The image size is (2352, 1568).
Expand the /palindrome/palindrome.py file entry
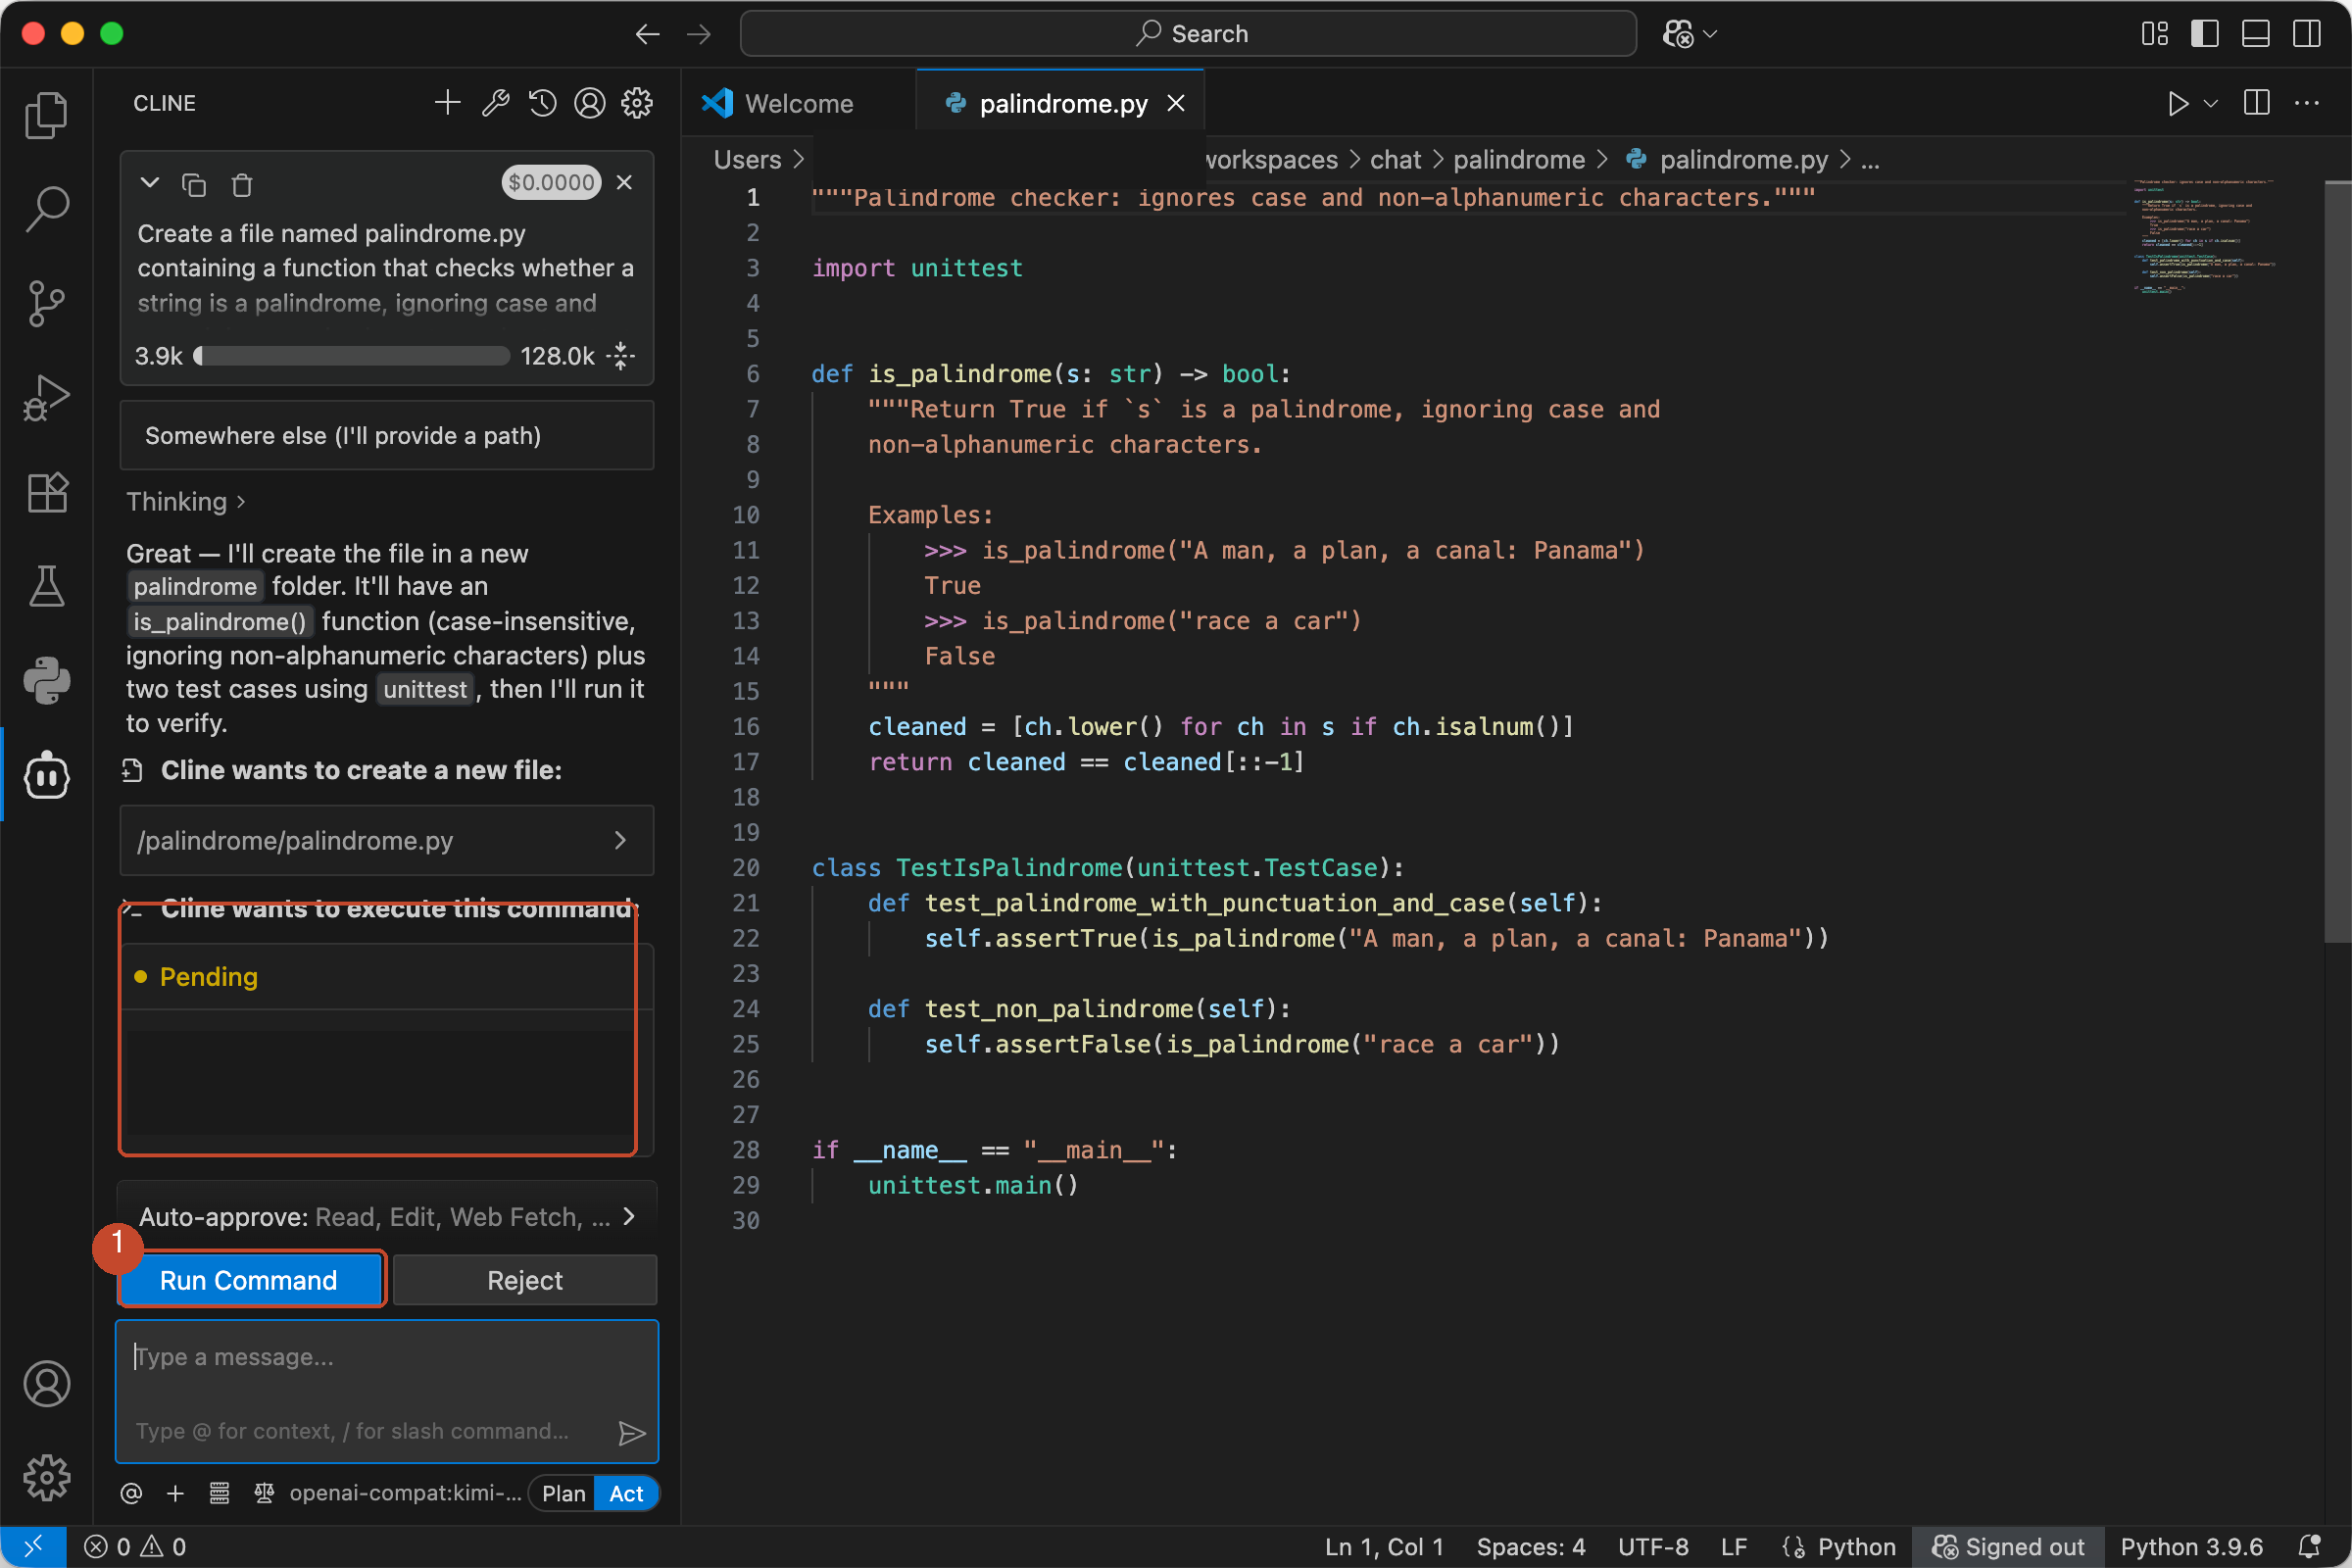387,840
